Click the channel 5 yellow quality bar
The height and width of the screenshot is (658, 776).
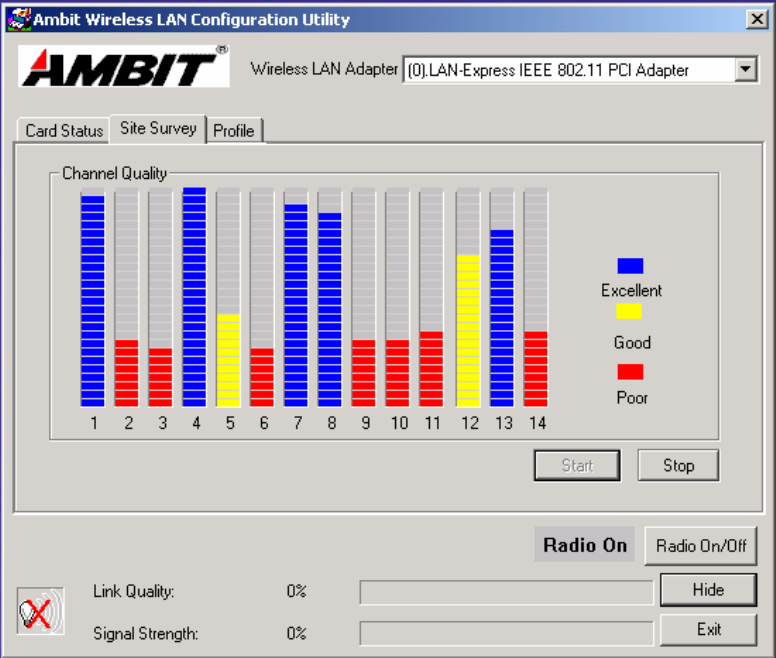tap(228, 360)
